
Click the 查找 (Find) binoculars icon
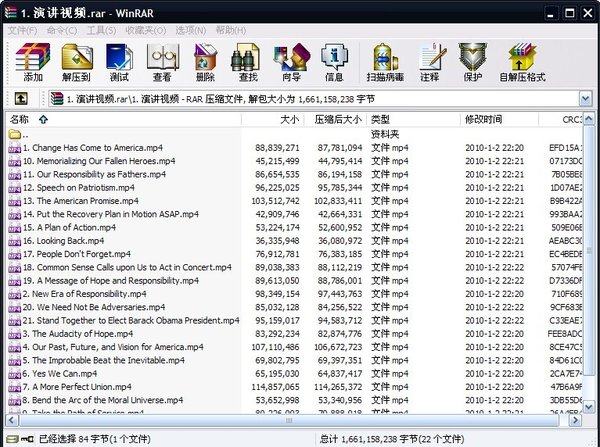click(245, 57)
